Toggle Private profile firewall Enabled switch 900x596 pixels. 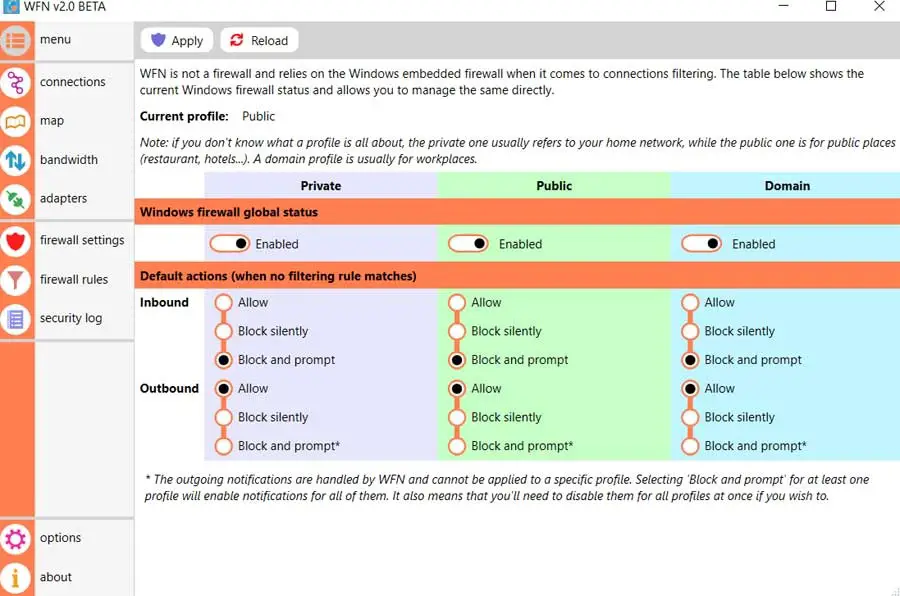coord(229,244)
